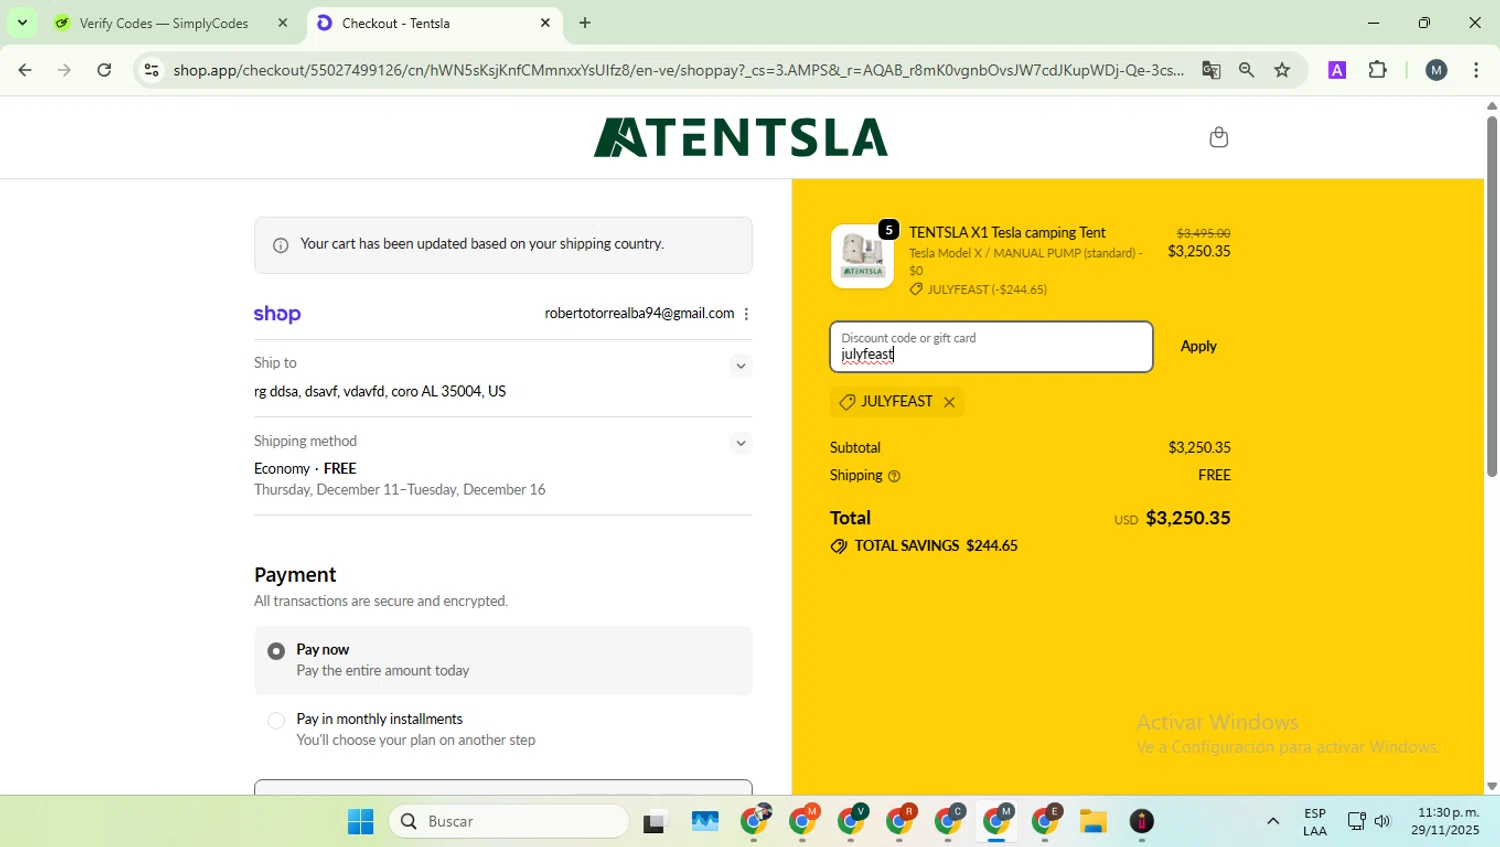The width and height of the screenshot is (1500, 847).
Task: Click the Apply discount button
Action: [x=1198, y=346]
